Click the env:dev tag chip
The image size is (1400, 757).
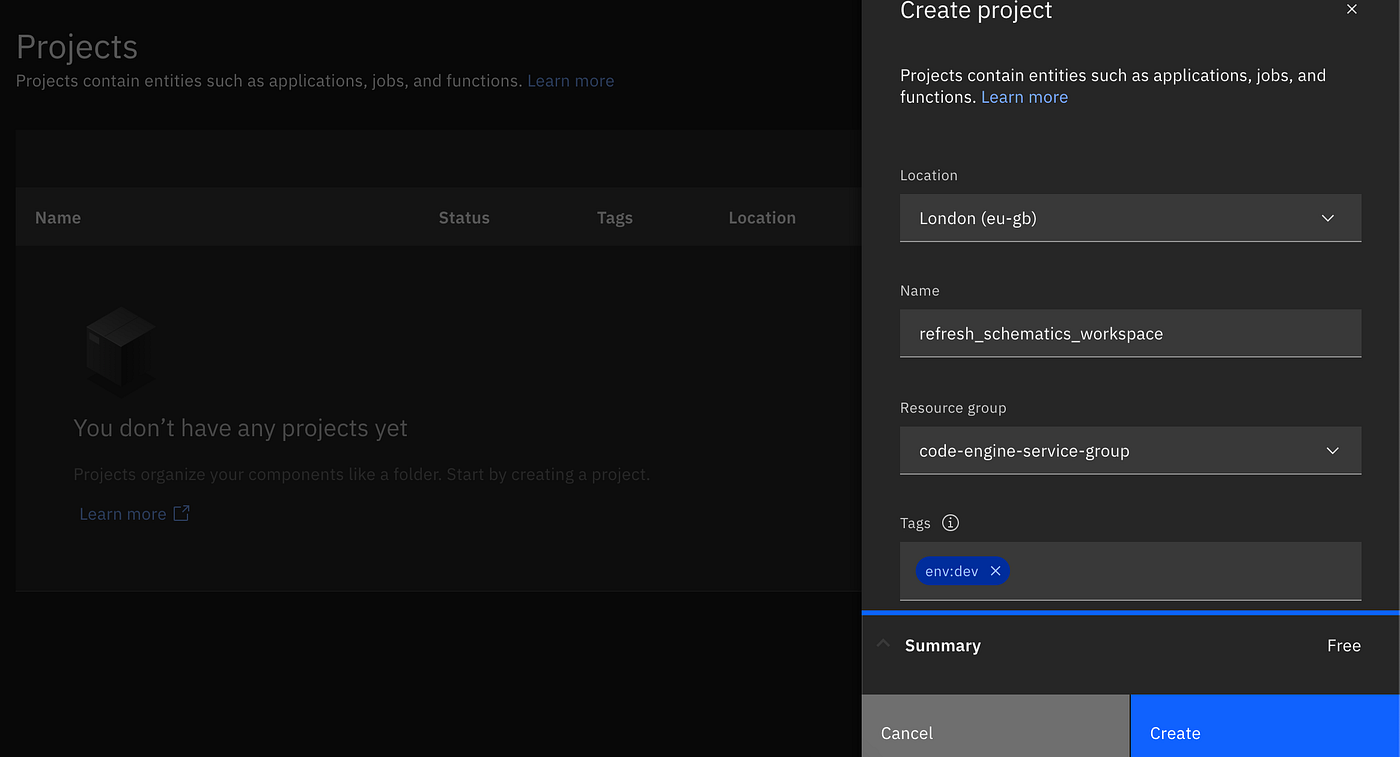(951, 571)
